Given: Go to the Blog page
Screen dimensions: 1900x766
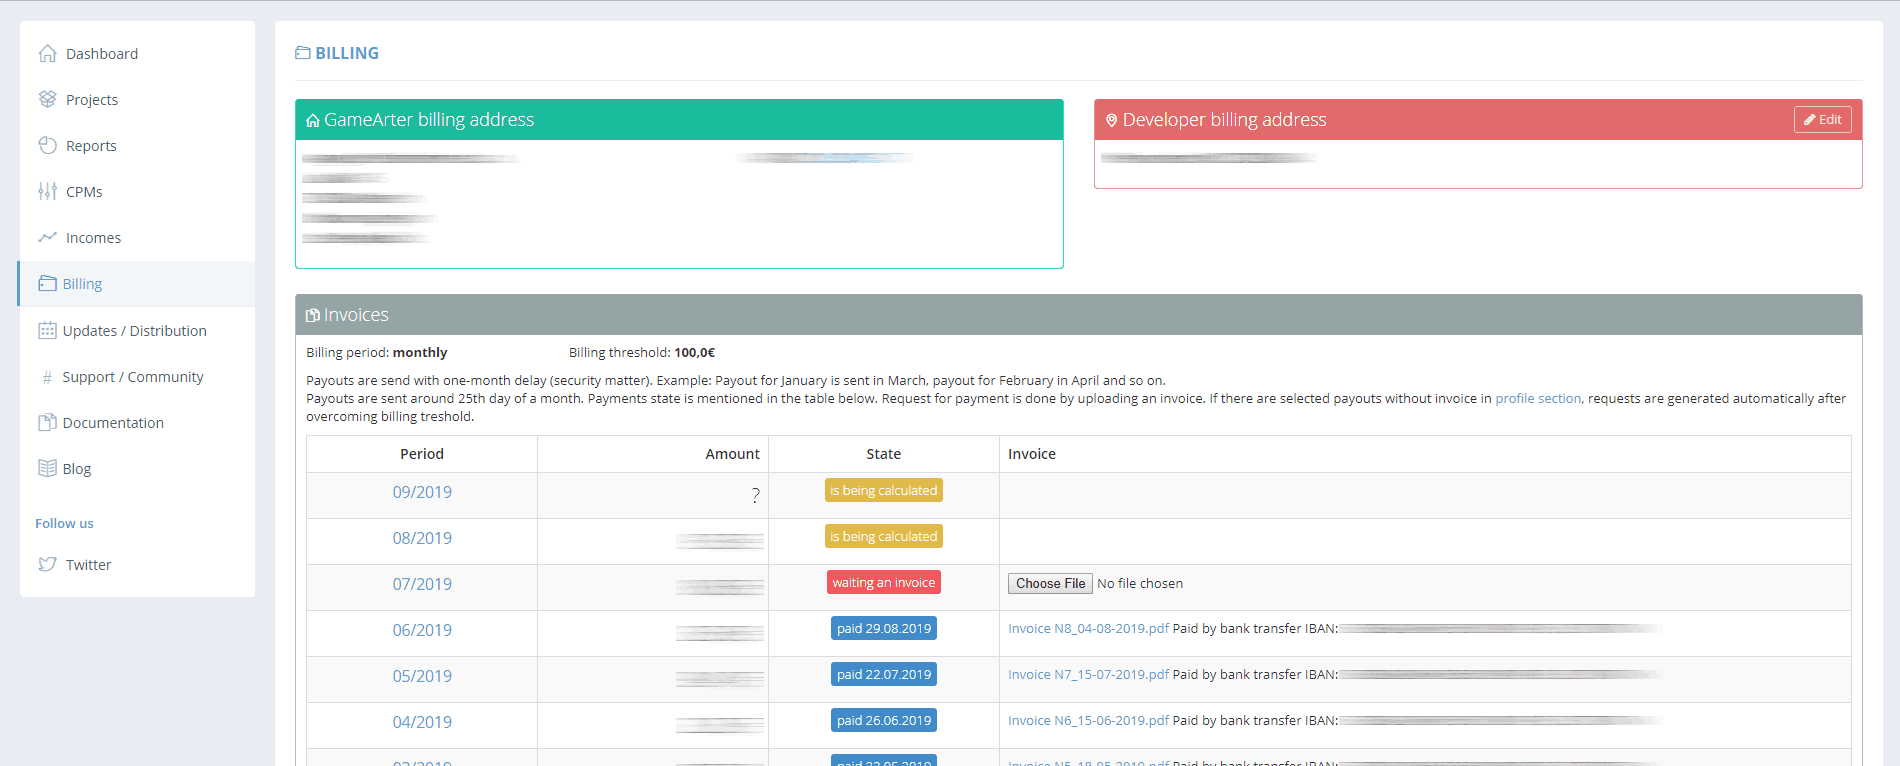Looking at the screenshot, I should [137, 468].
